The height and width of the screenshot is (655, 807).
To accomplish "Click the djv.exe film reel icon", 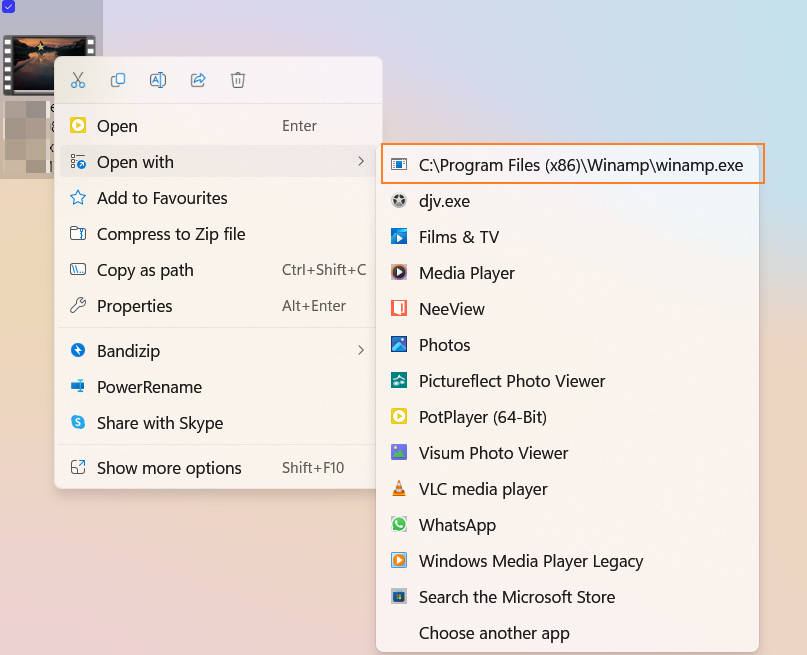I will (399, 201).
